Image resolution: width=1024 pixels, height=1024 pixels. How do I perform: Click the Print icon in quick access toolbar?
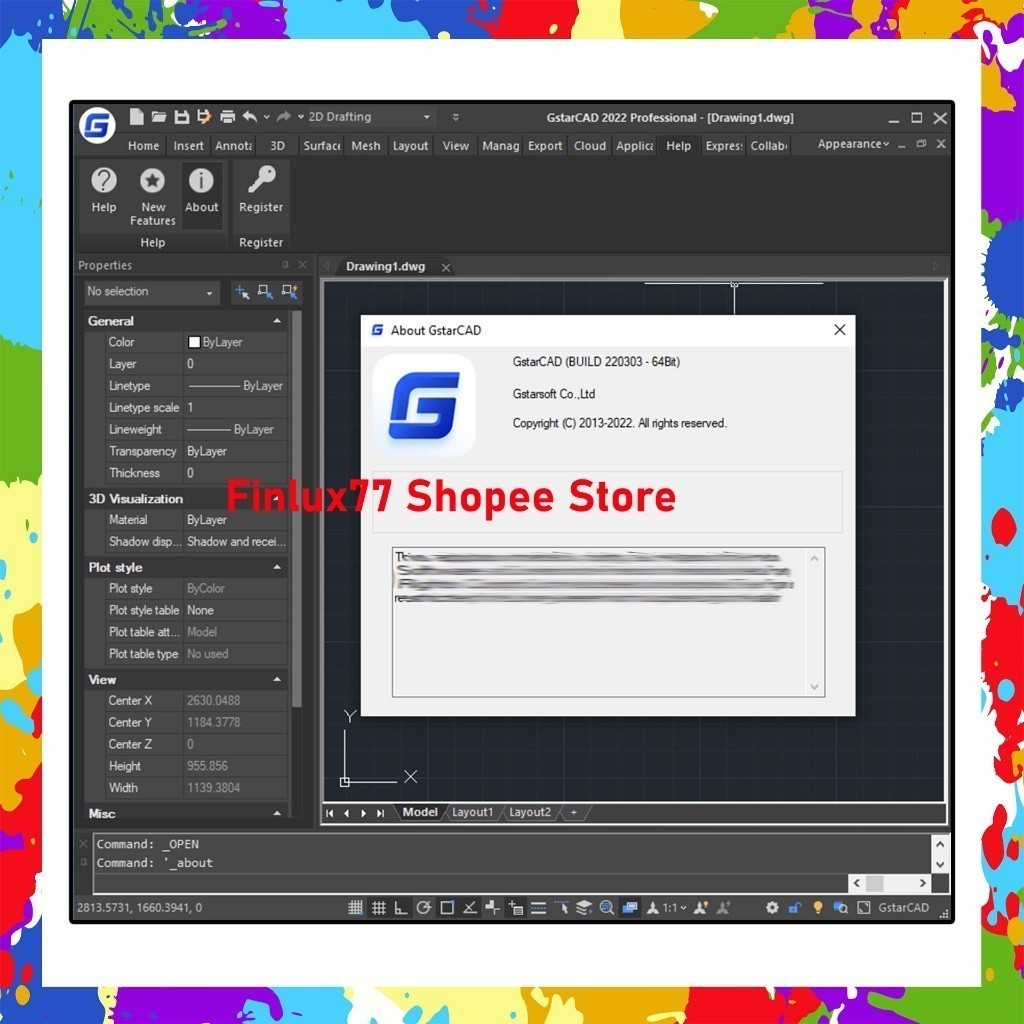(x=227, y=117)
